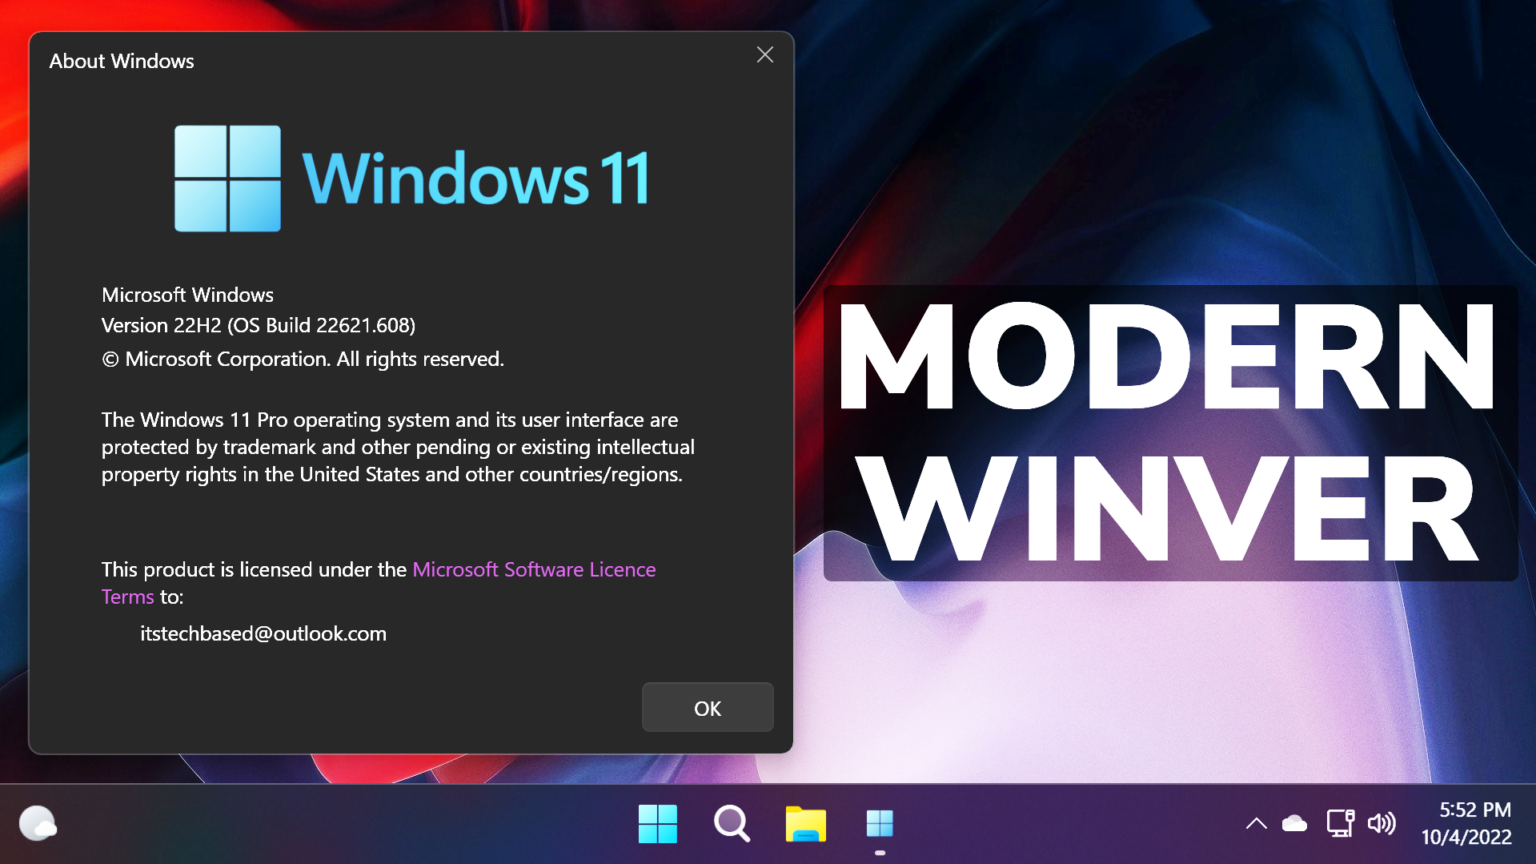This screenshot has height=864, width=1536.
Task: Click the About Windows title bar label
Action: point(121,61)
